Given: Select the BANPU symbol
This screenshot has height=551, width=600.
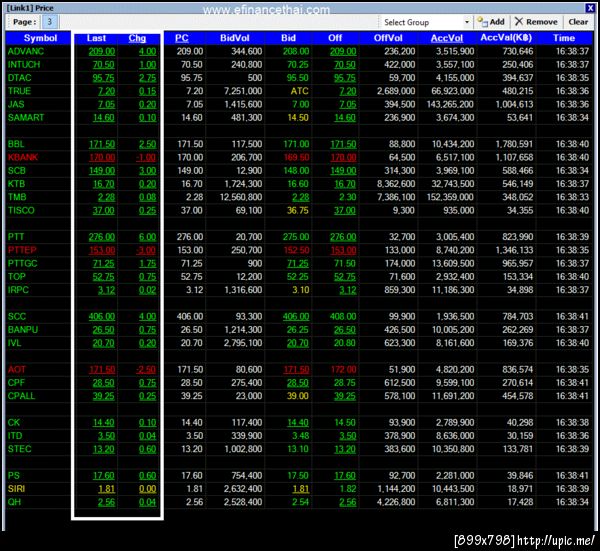Looking at the screenshot, I should pos(23,329).
